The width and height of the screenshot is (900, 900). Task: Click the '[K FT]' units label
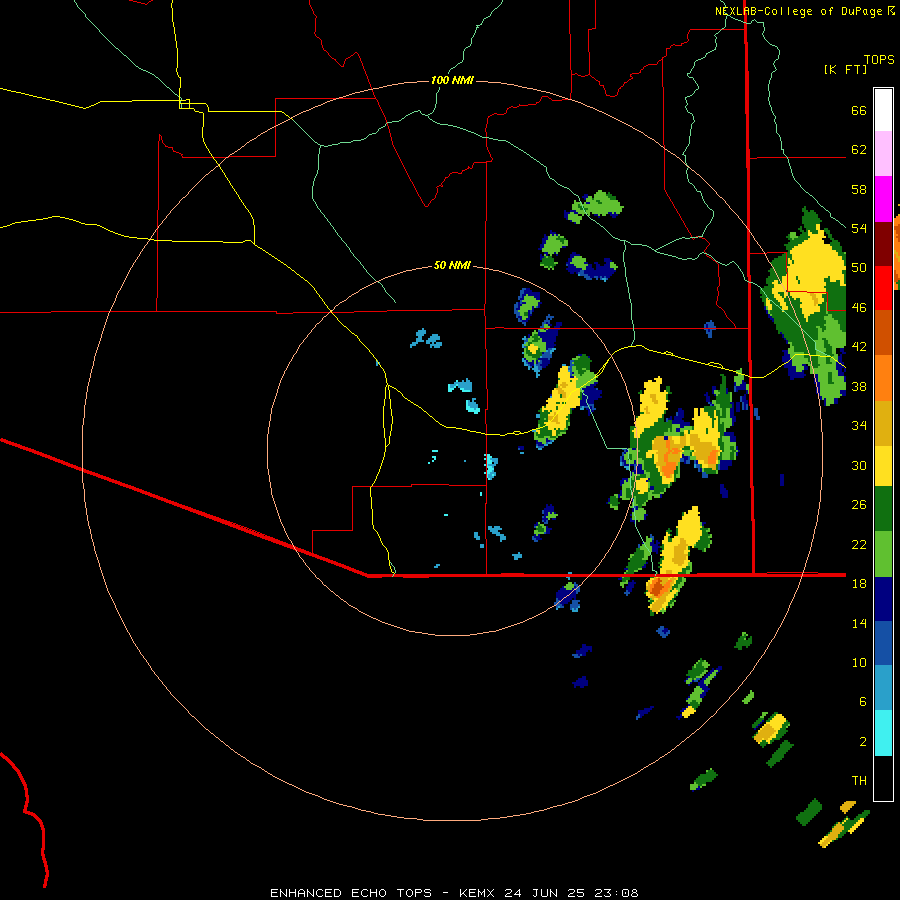point(845,69)
